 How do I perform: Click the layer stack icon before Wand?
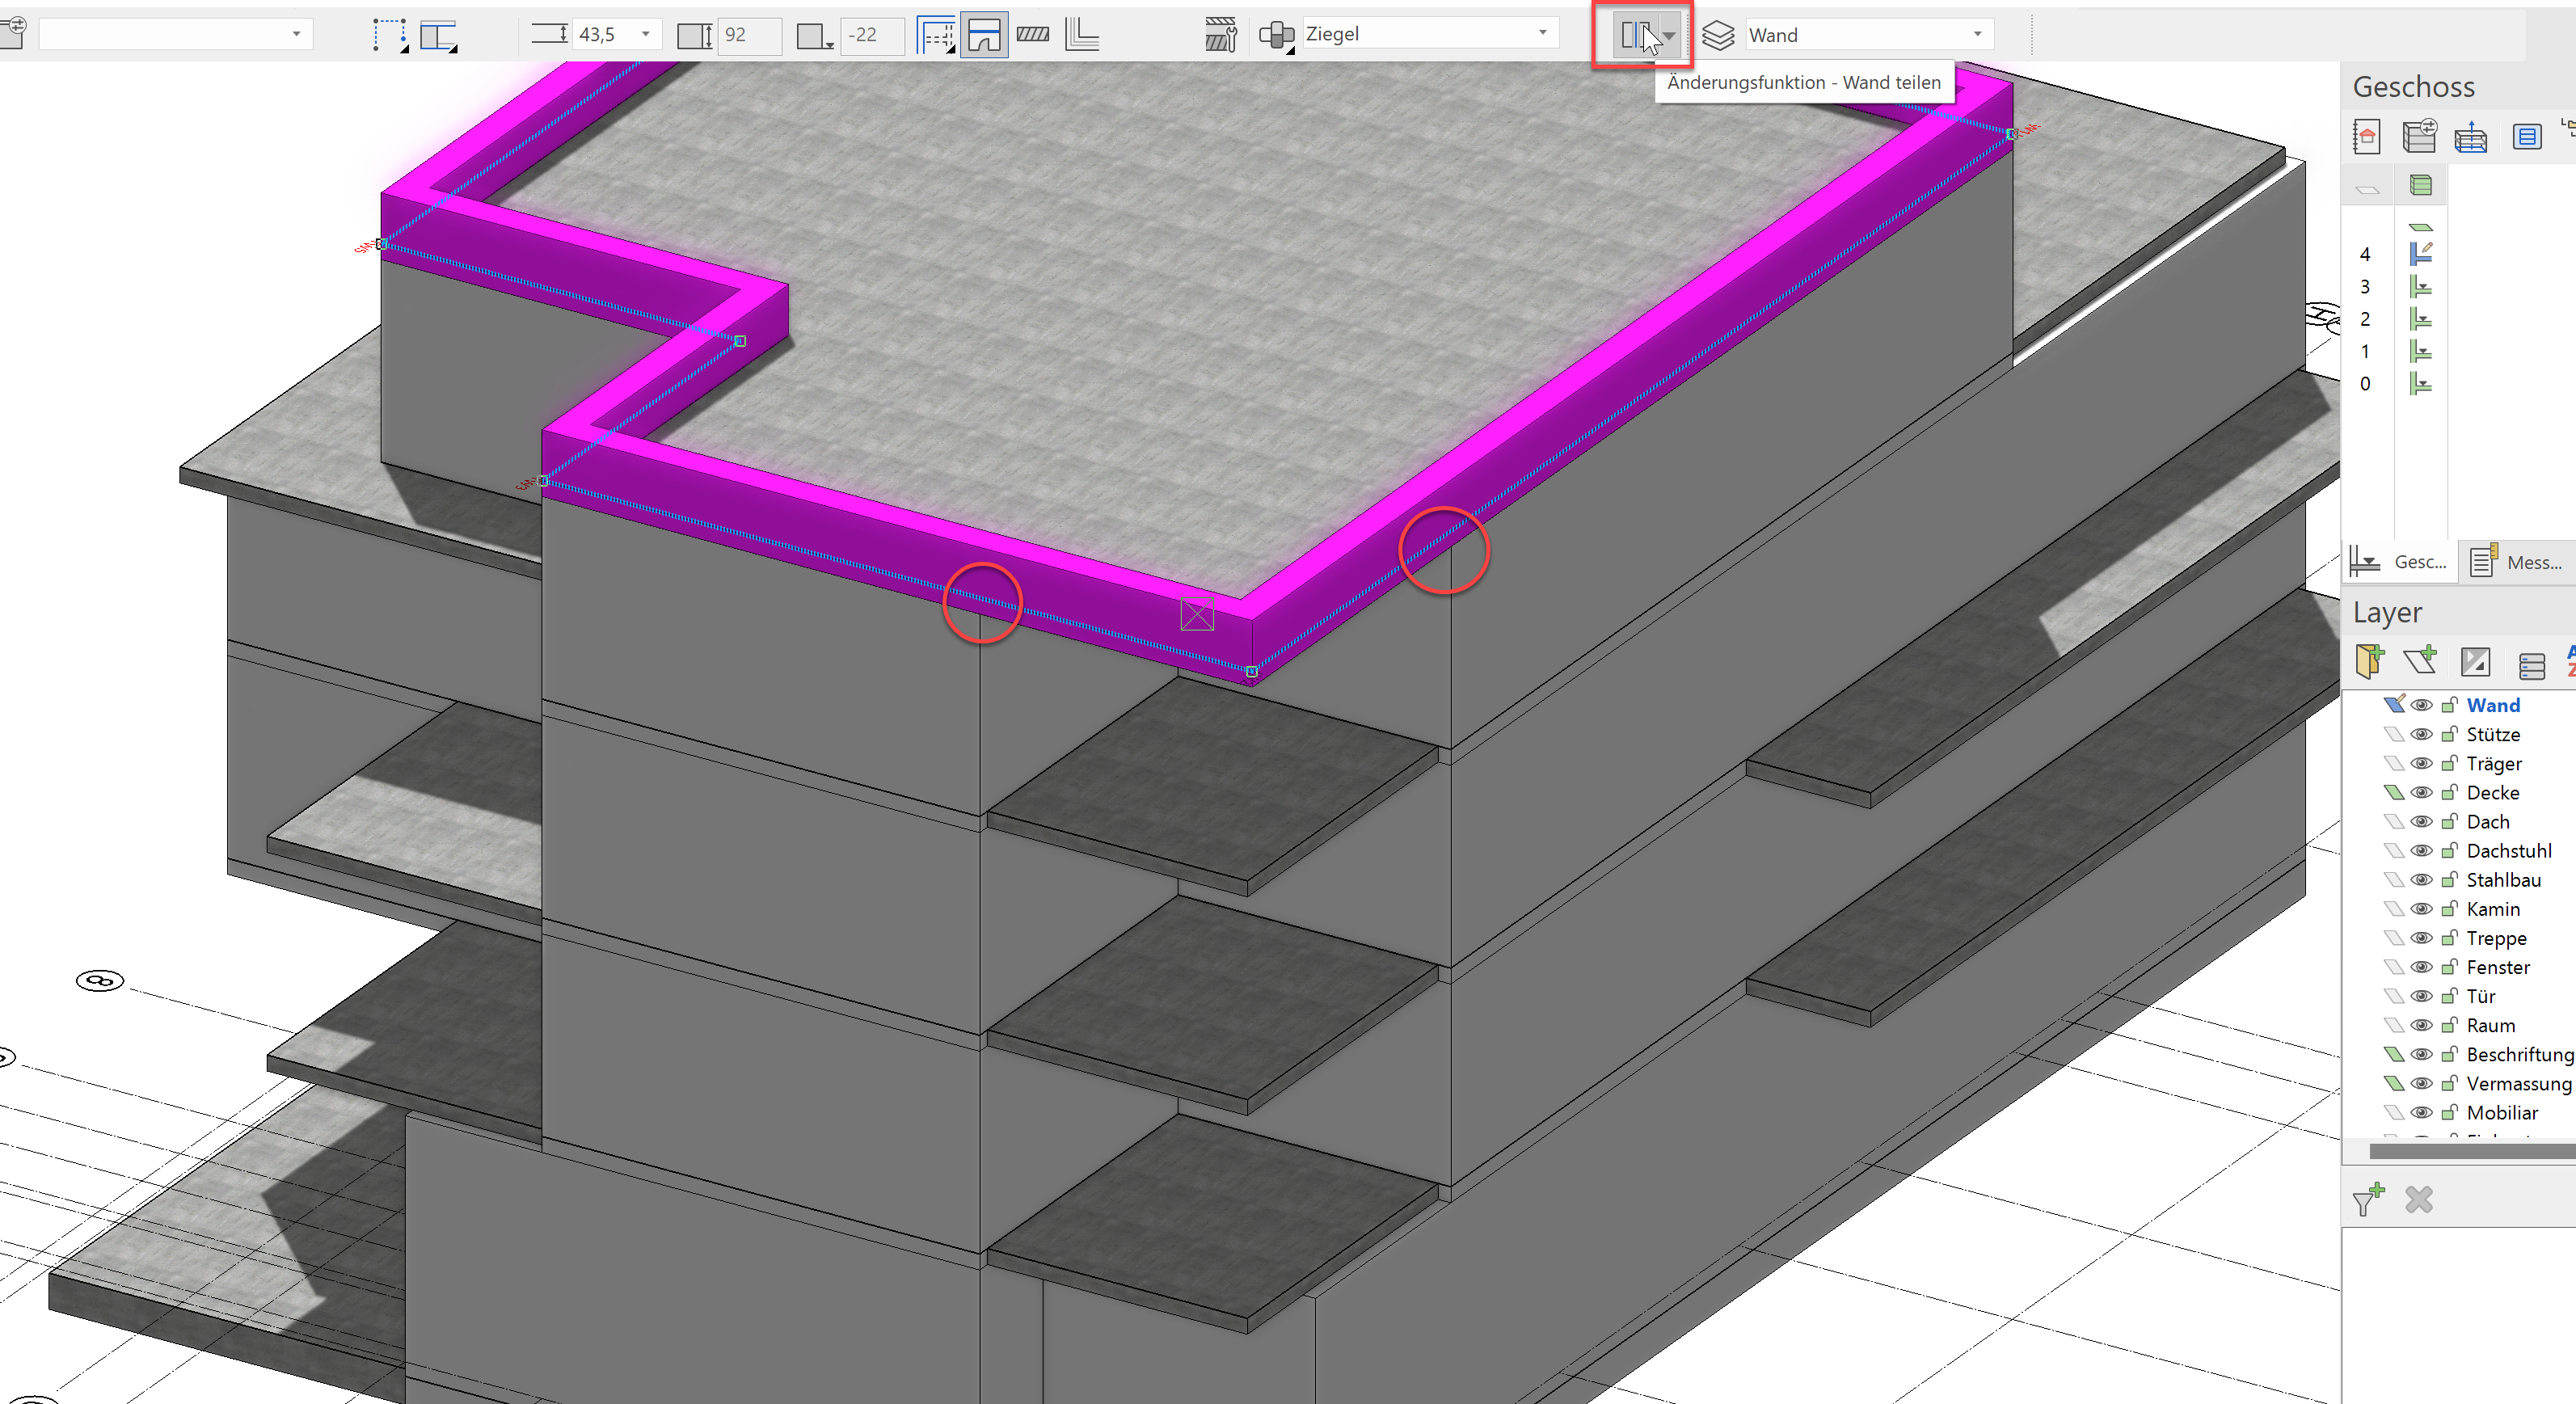pos(1718,36)
